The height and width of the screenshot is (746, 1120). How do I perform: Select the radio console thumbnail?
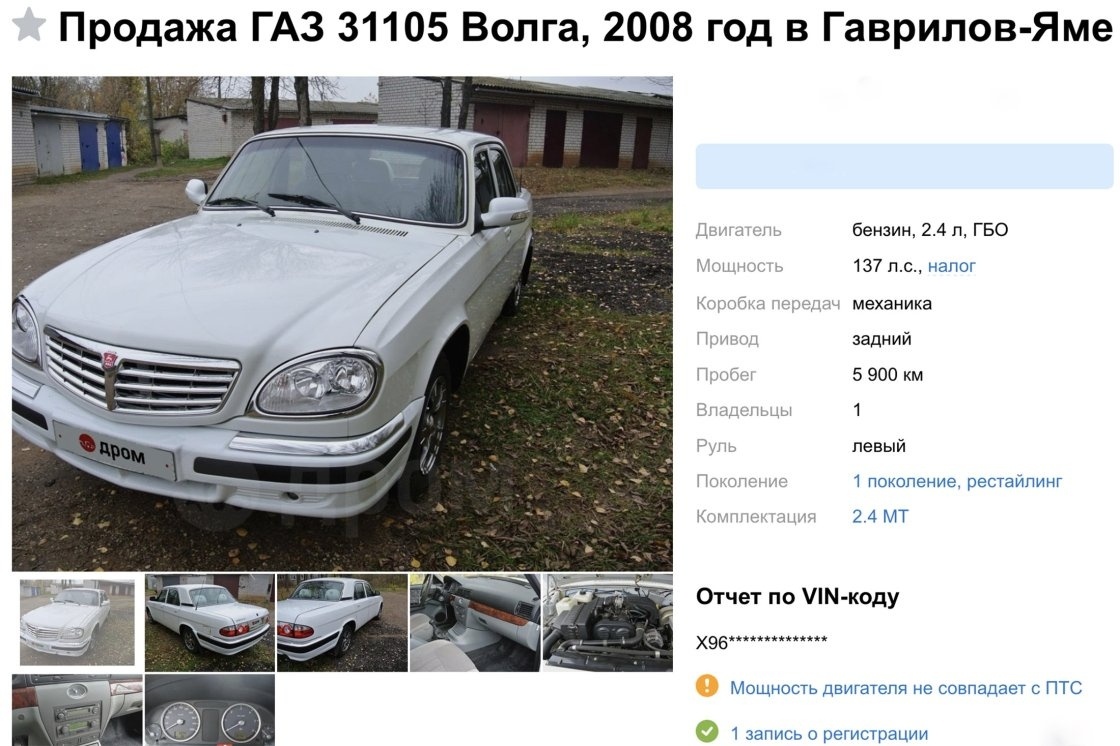pos(77,710)
